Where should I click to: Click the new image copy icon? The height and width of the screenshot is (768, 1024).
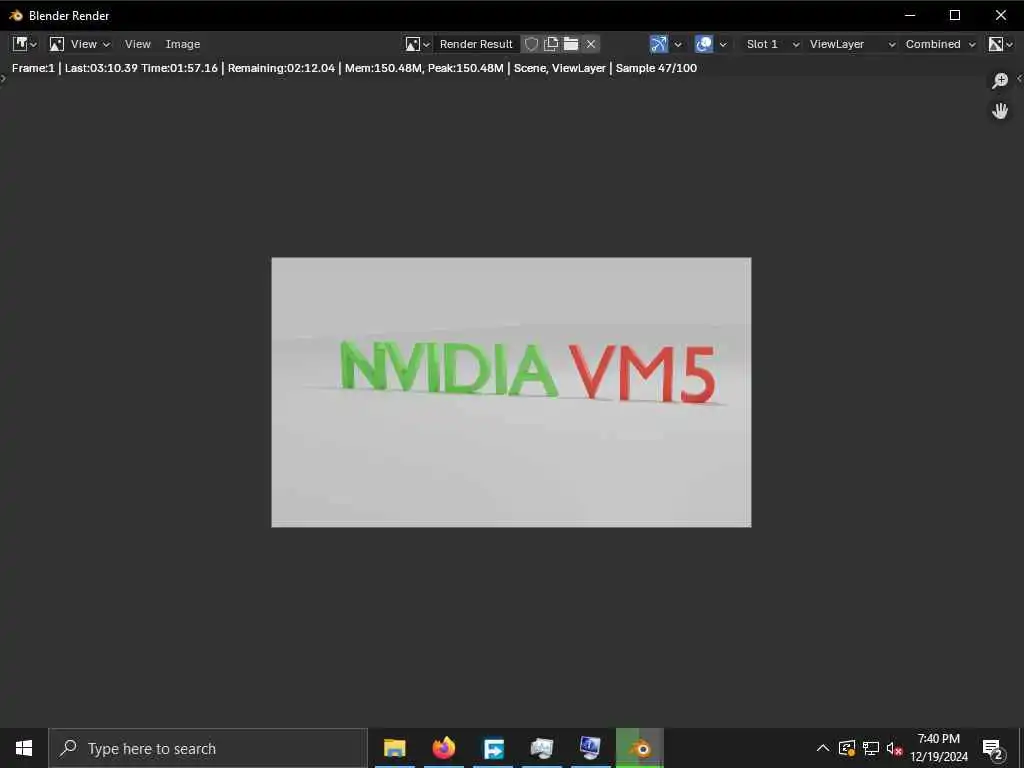coord(551,44)
